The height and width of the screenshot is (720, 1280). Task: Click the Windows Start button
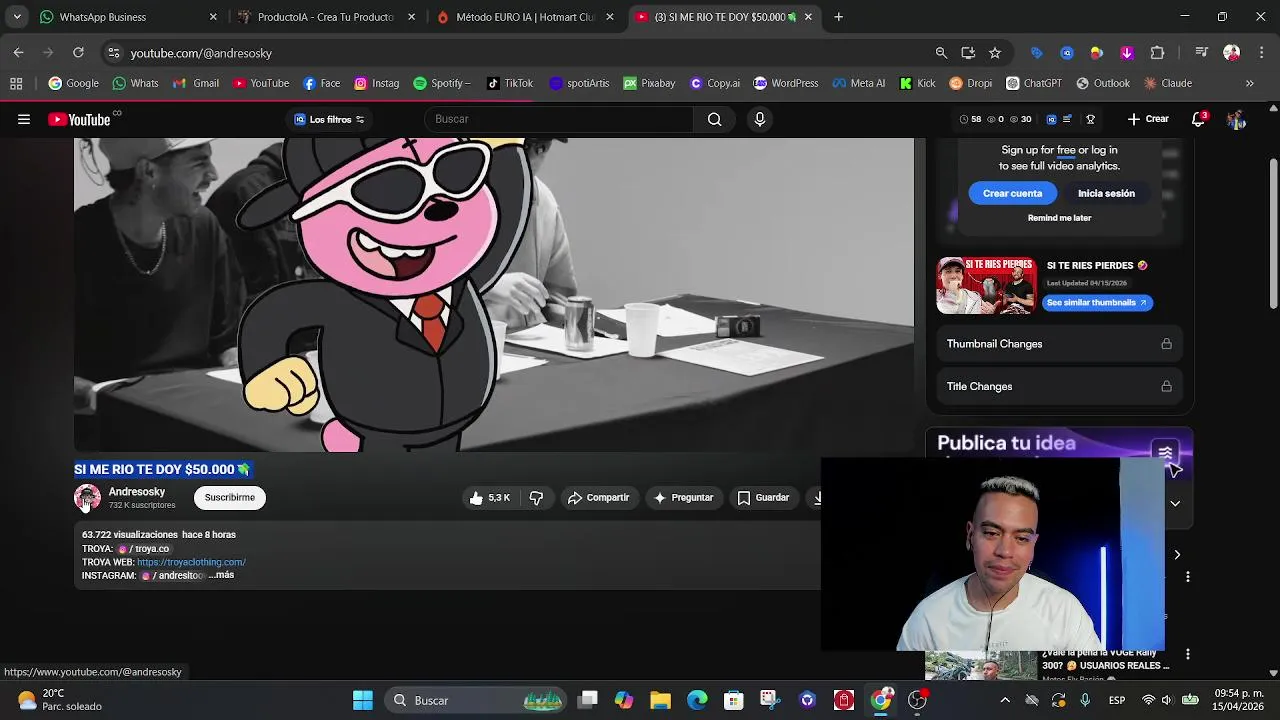tap(363, 700)
